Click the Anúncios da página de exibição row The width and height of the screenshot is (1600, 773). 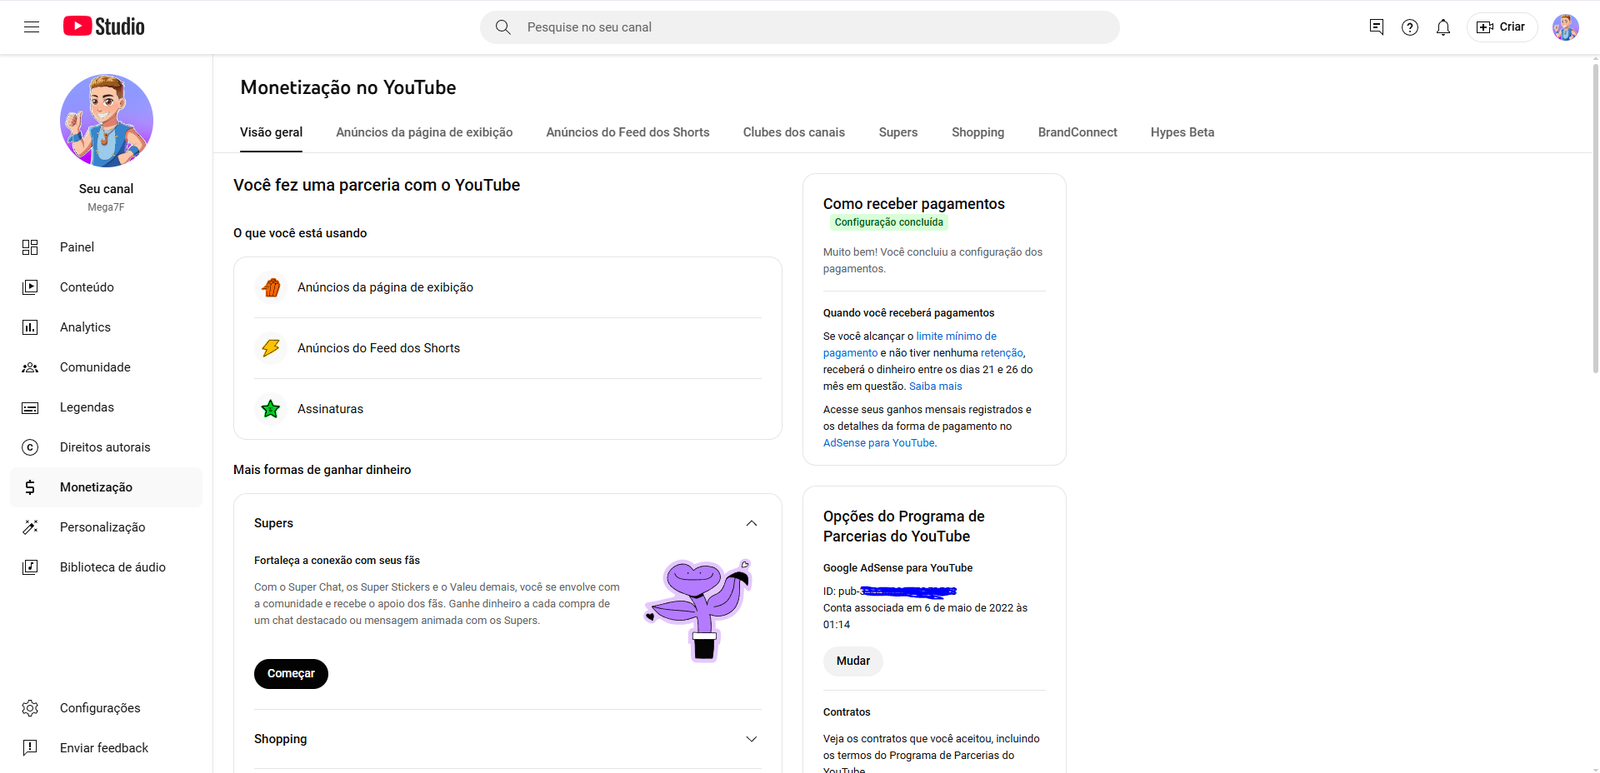pyautogui.click(x=508, y=287)
